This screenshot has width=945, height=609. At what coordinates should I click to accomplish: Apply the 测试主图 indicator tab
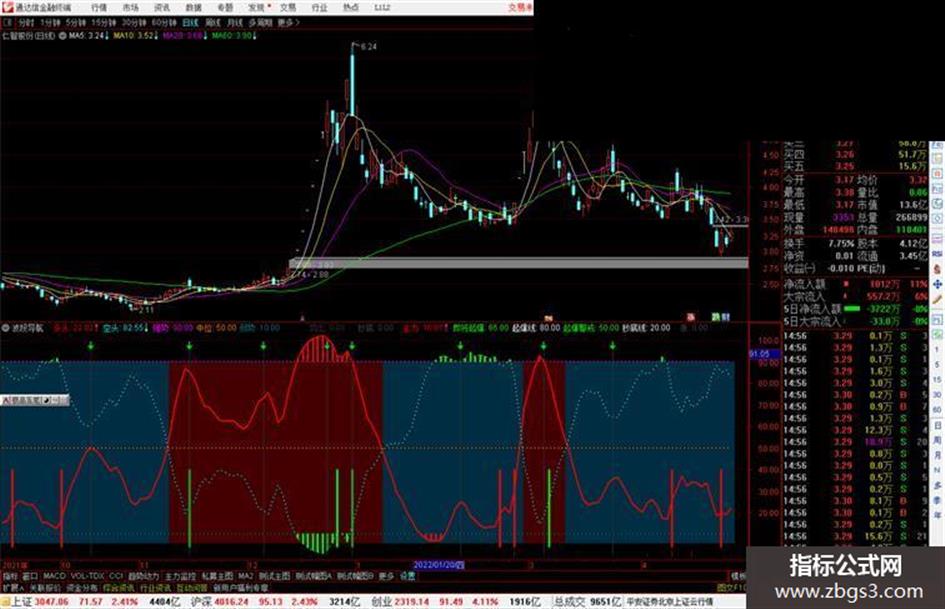click(275, 576)
